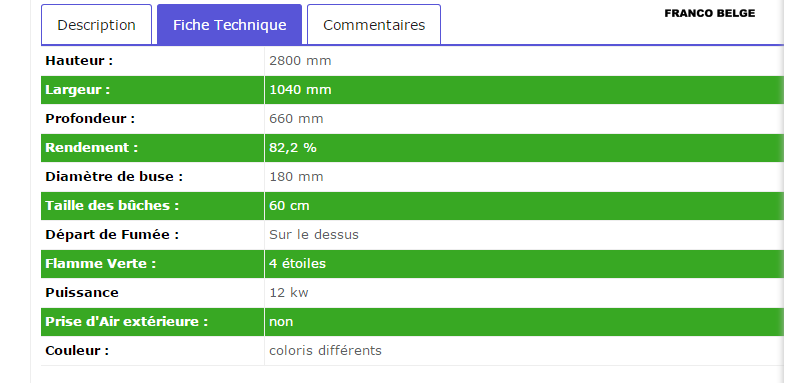
Task: Click the Profondeur label
Action: [x=90, y=119]
